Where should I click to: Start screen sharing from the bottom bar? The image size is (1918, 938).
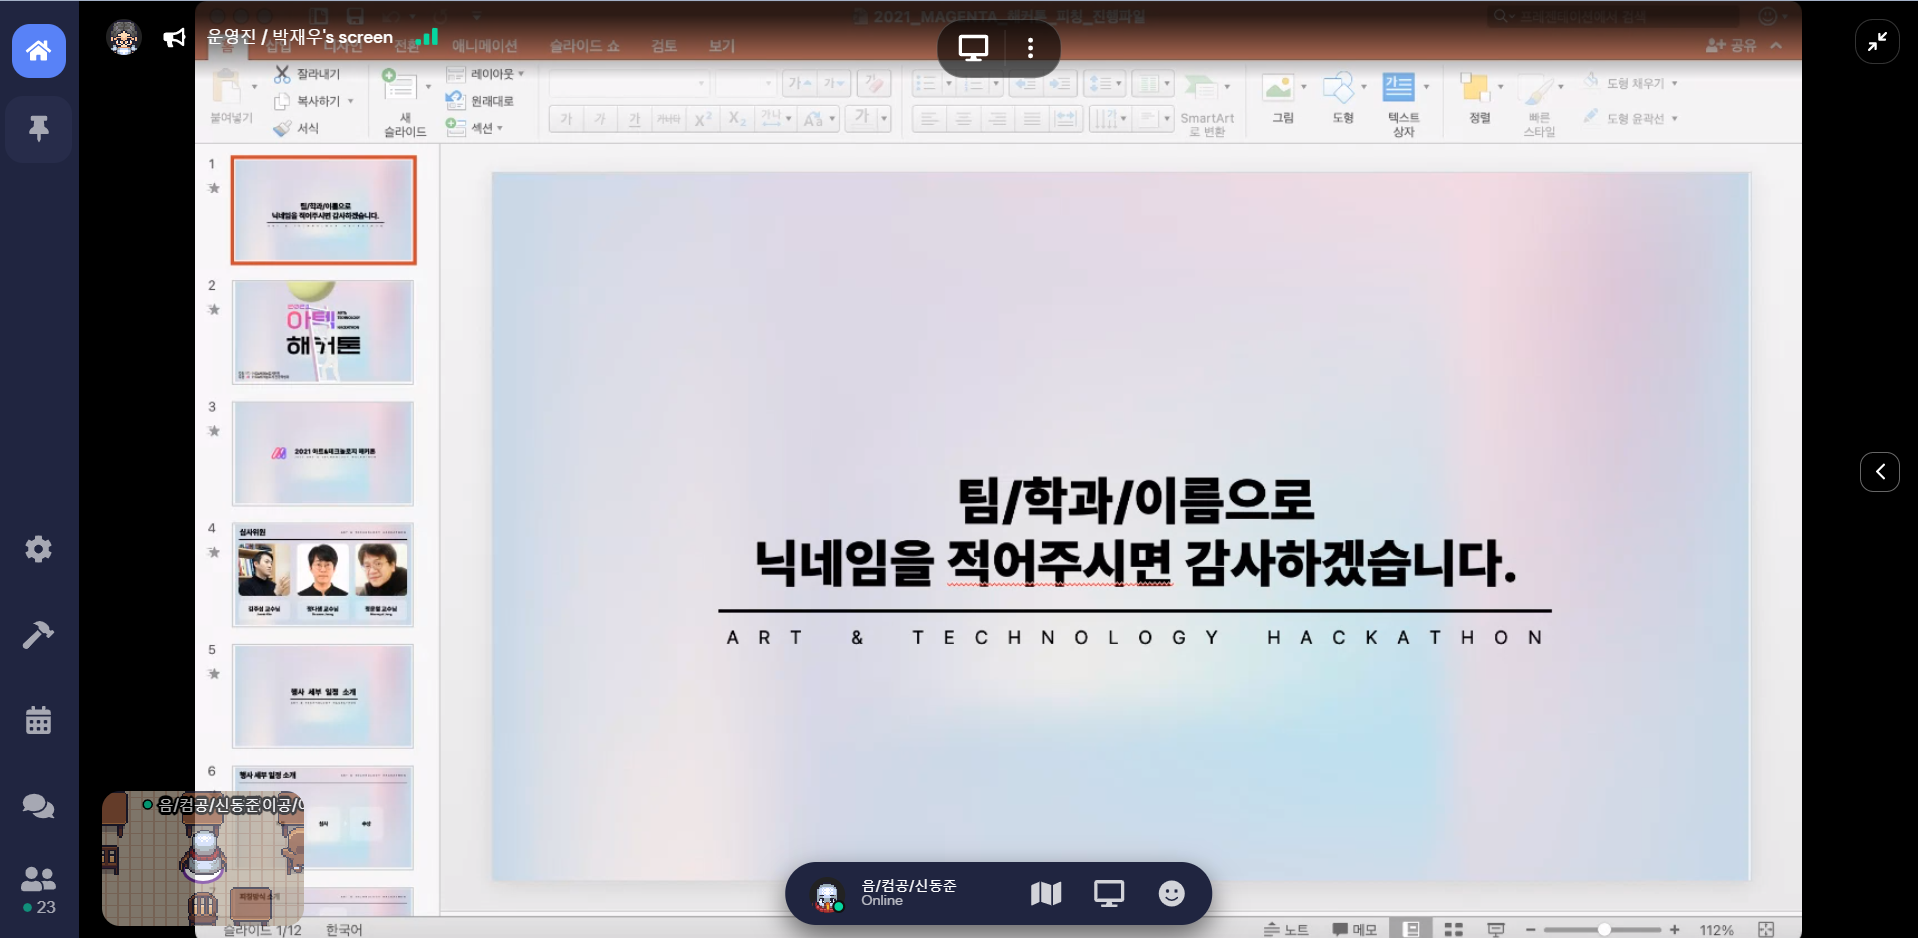[x=1109, y=893]
